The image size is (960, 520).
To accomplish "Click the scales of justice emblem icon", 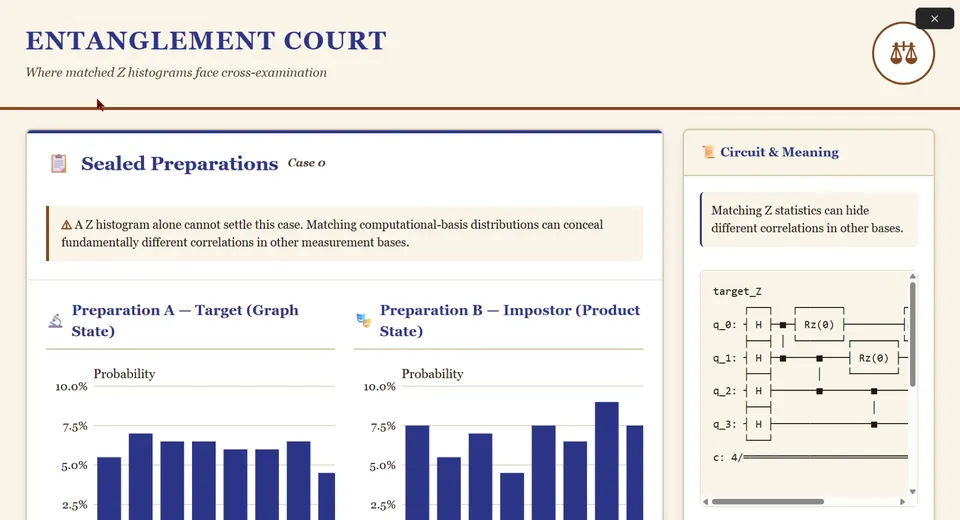I will pyautogui.click(x=903, y=53).
